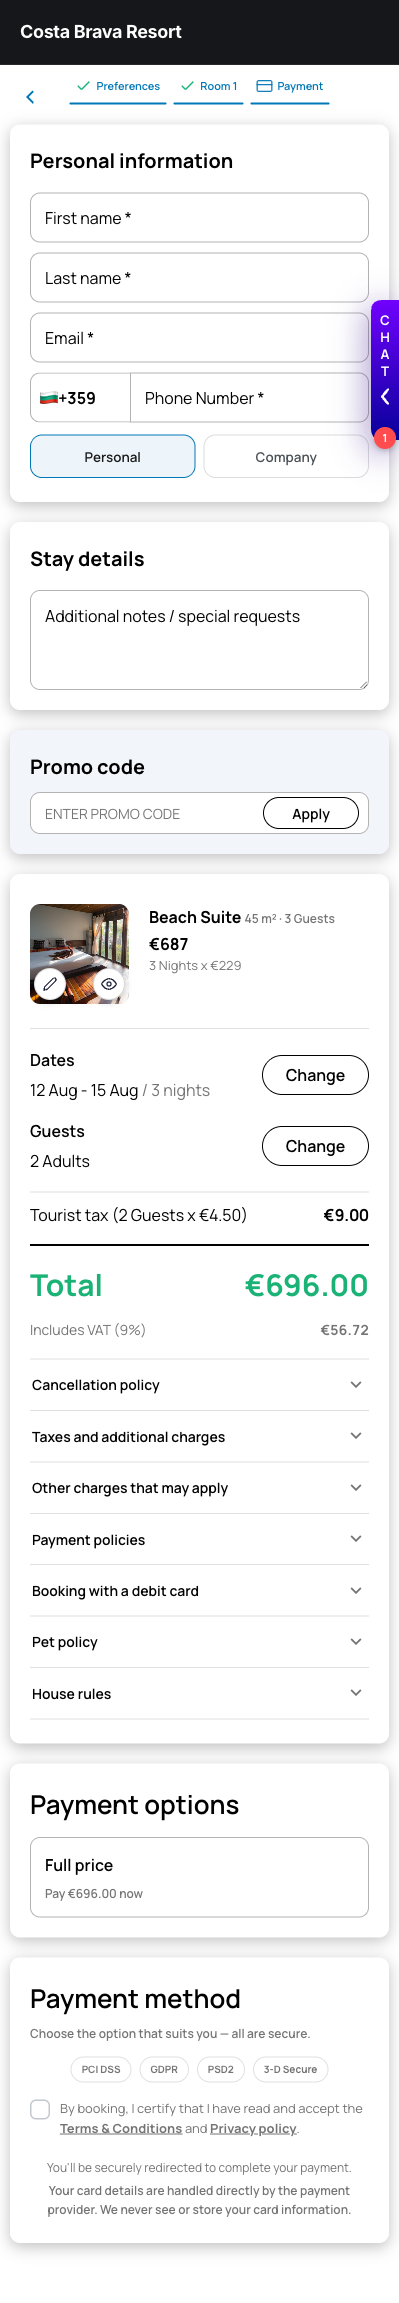This screenshot has width=399, height=2303.
Task: Check the Terms & Conditions acceptance checkbox
Action: (x=40, y=2109)
